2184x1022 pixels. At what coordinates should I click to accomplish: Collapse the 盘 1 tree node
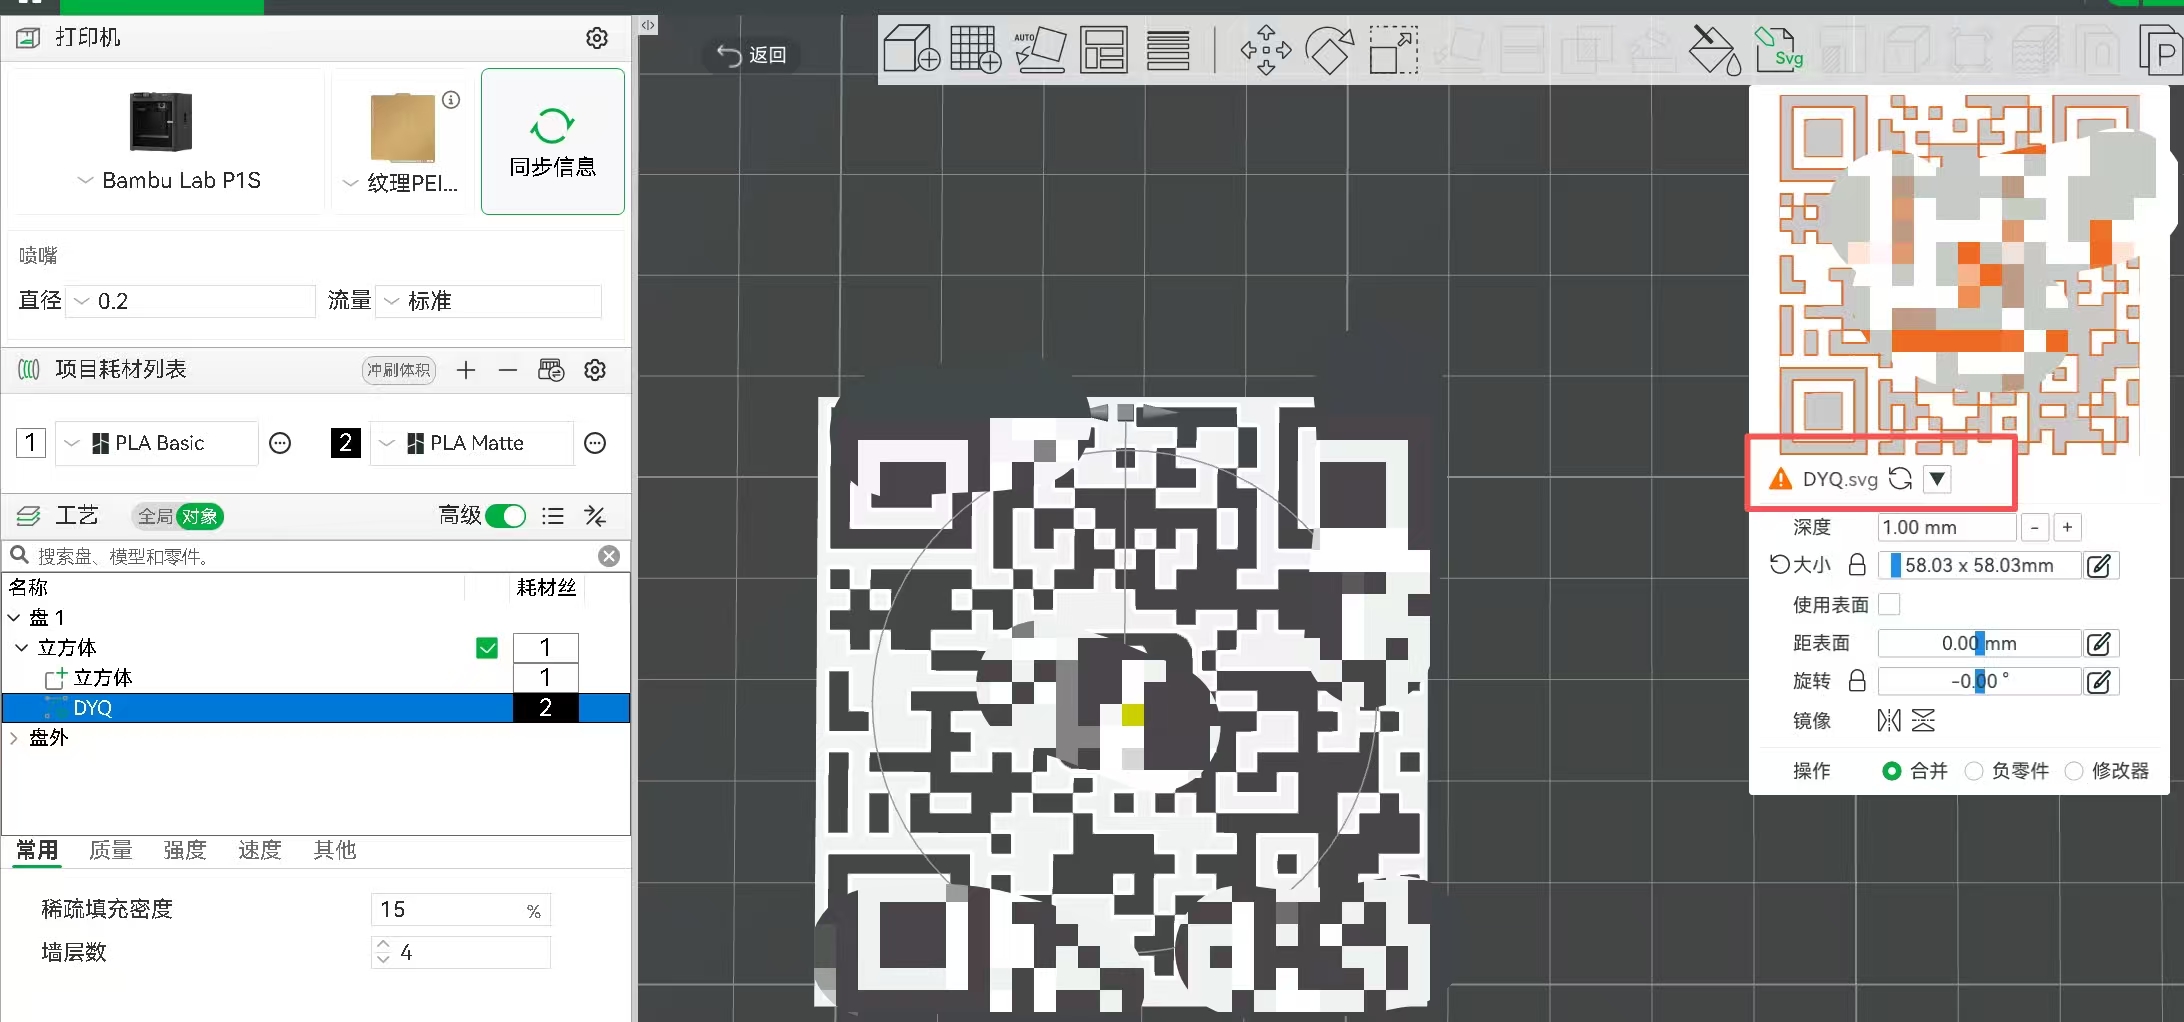pos(14,618)
